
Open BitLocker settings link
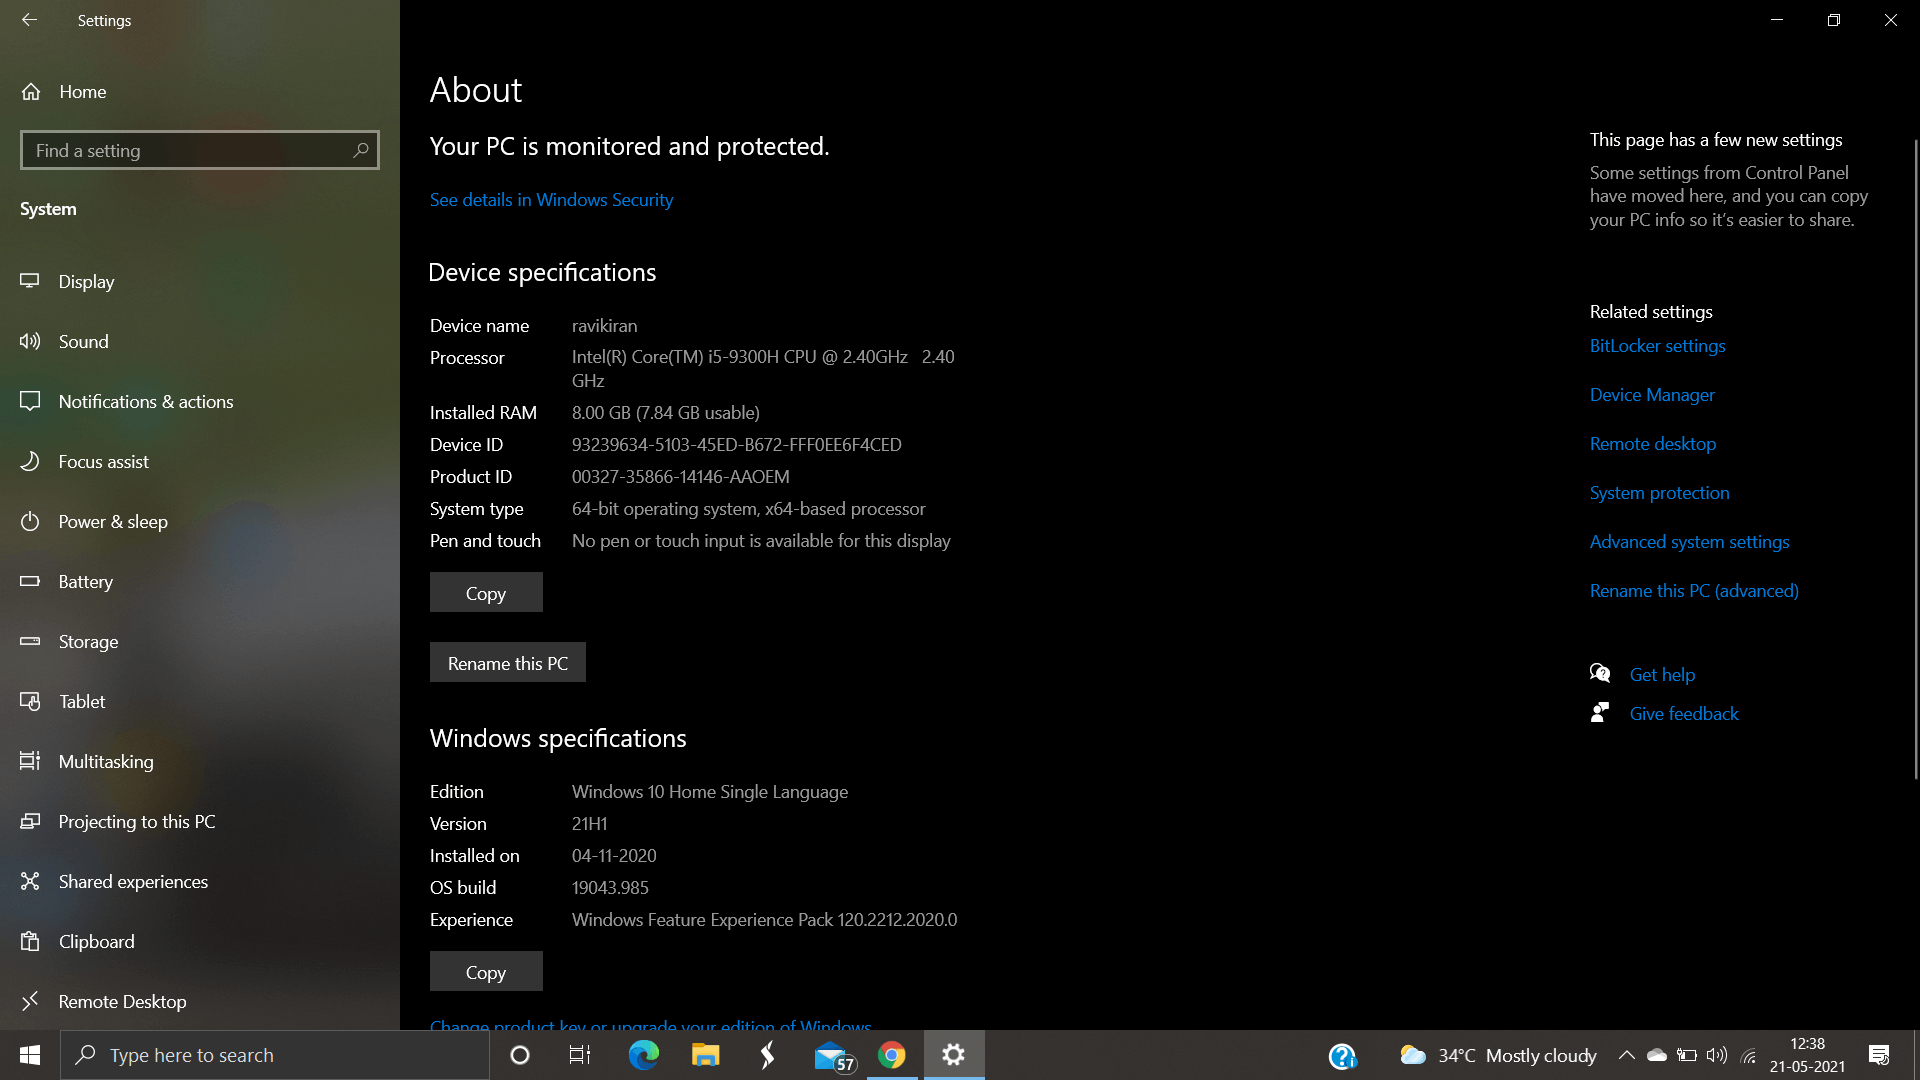point(1658,345)
